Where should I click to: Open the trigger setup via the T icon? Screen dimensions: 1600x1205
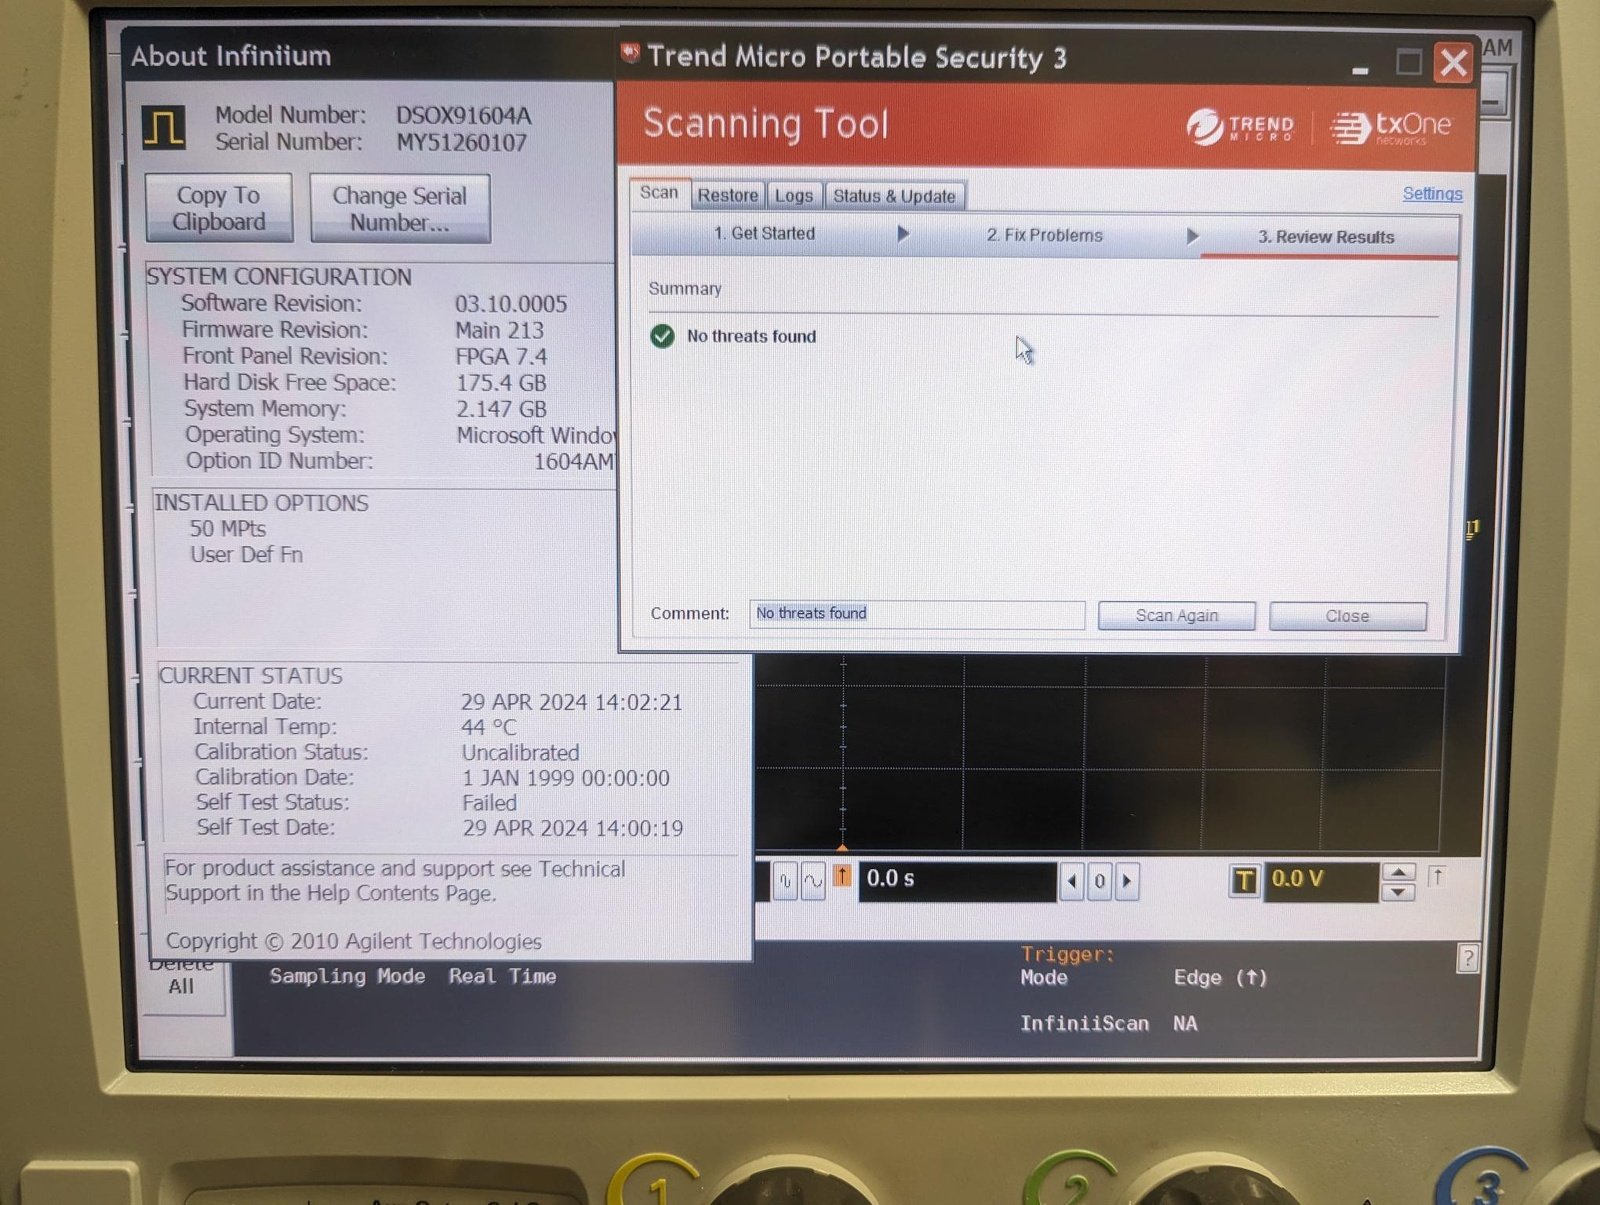click(x=1244, y=881)
